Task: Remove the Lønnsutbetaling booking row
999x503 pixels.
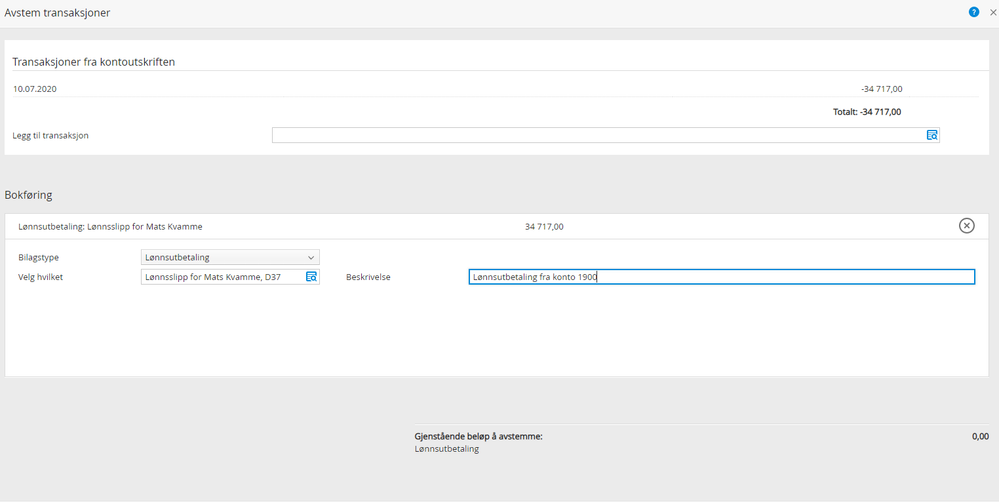Action: [967, 226]
